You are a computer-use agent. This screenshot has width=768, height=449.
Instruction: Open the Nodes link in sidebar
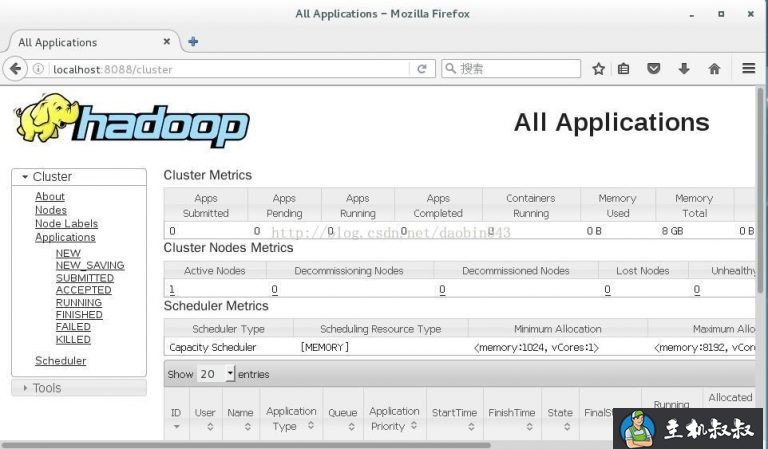[x=51, y=210]
